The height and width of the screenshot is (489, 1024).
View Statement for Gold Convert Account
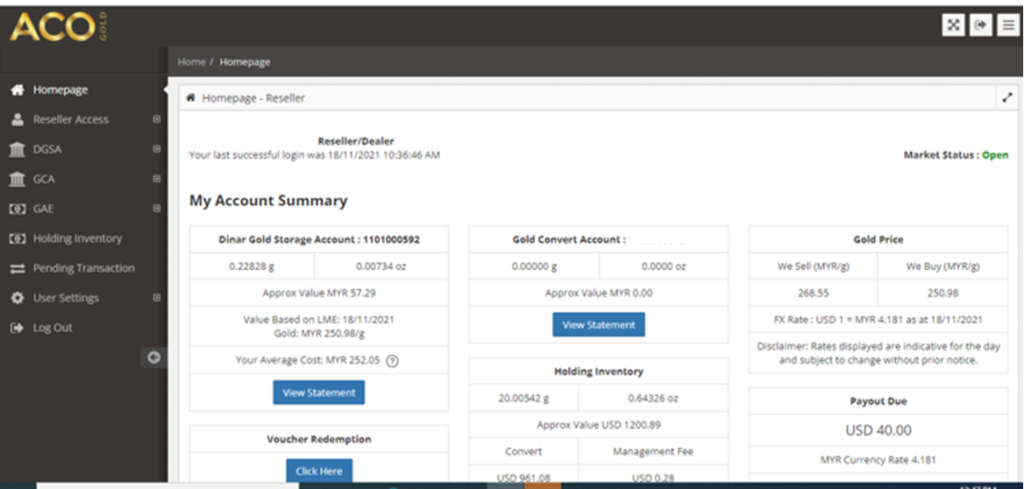click(x=599, y=325)
